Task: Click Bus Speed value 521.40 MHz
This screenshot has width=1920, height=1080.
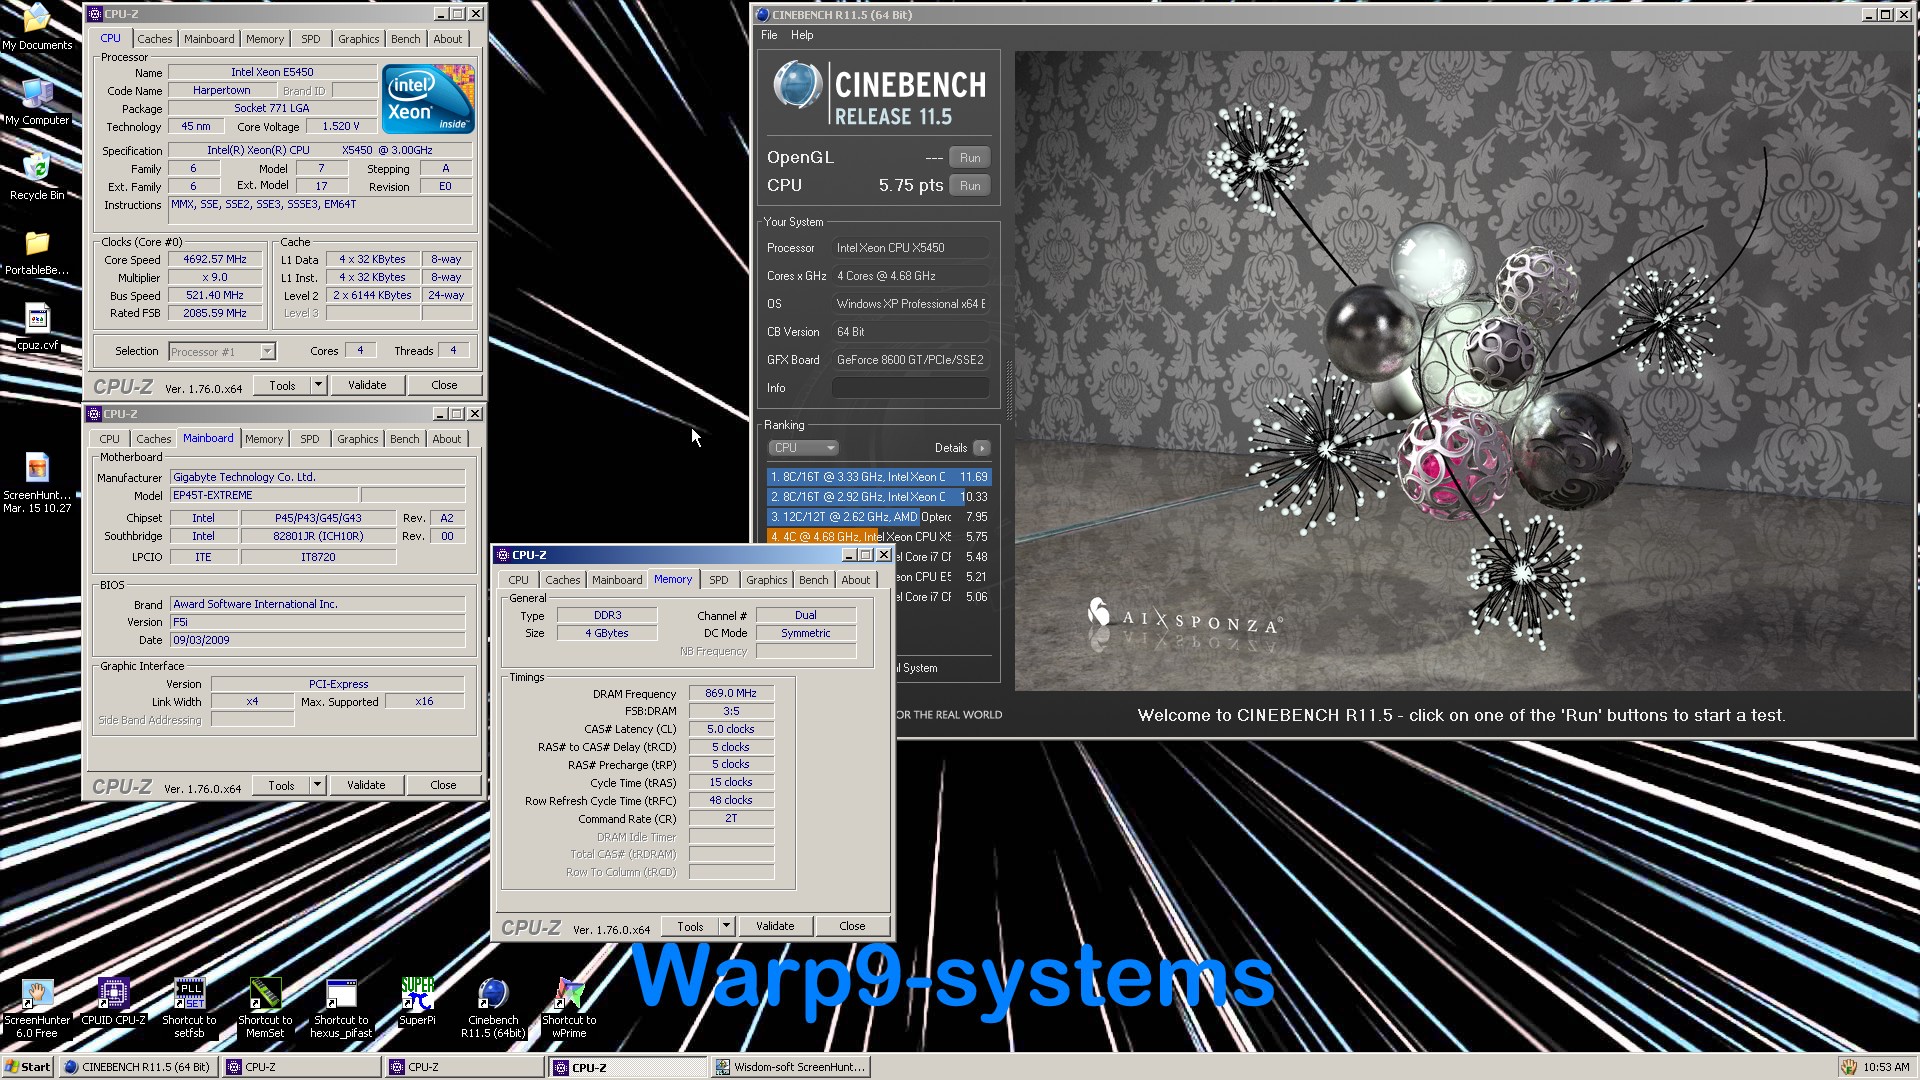Action: (x=215, y=295)
